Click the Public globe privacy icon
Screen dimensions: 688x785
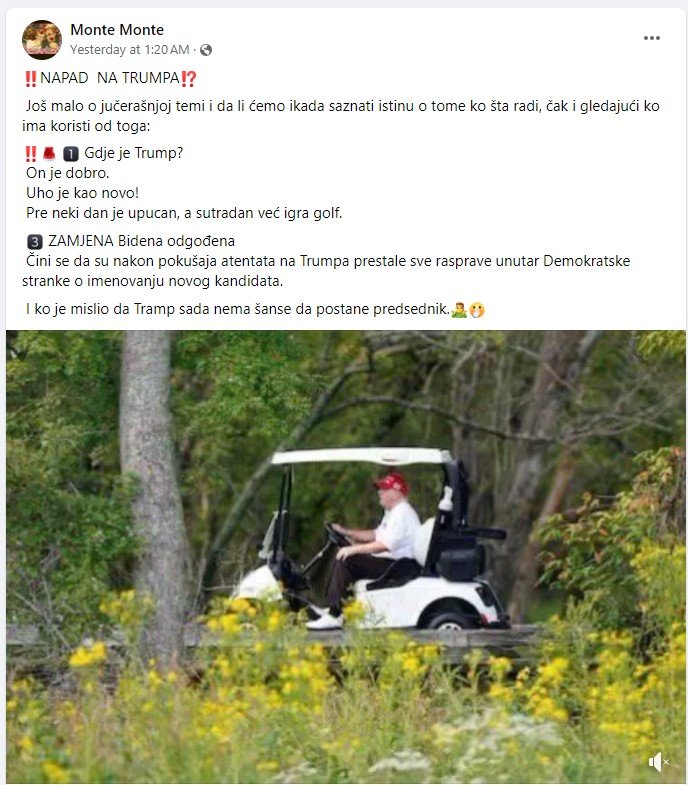[206, 50]
